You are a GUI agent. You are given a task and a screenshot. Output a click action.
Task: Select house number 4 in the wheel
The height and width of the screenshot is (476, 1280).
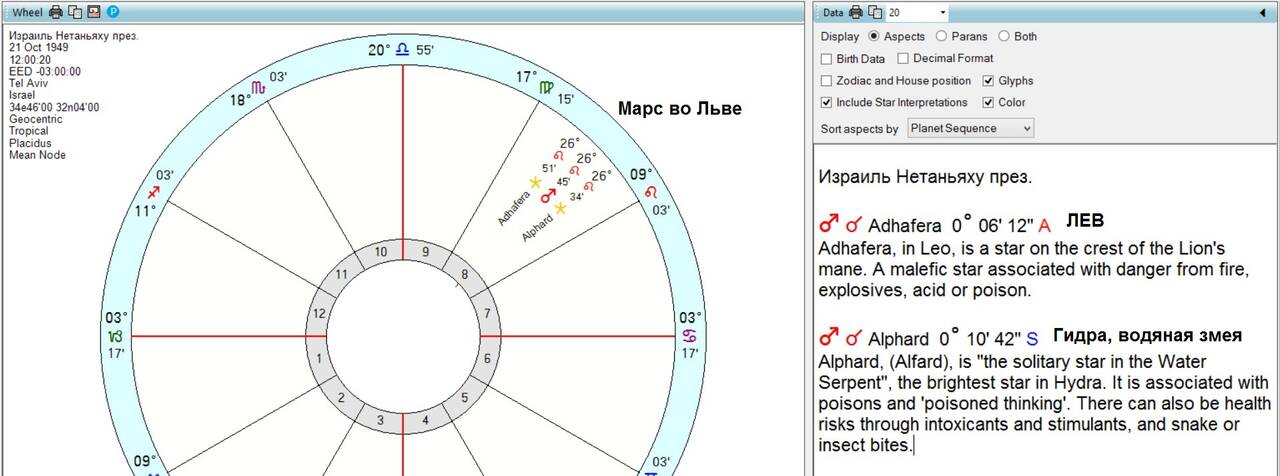[x=425, y=420]
